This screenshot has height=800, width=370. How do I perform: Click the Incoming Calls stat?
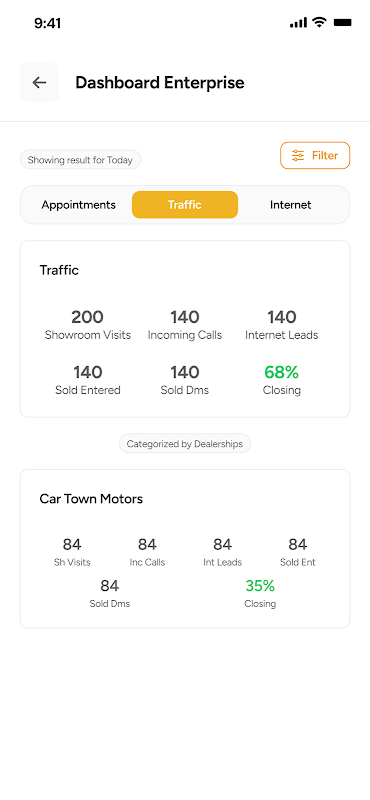tap(185, 324)
